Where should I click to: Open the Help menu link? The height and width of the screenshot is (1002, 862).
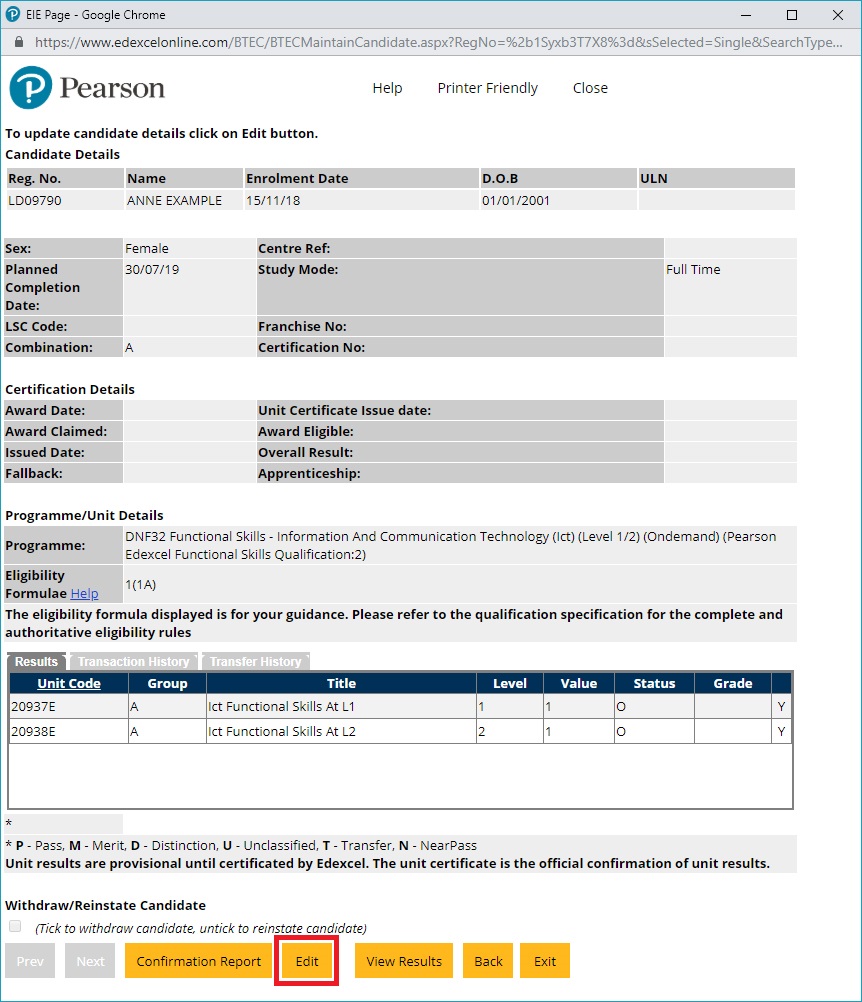387,88
